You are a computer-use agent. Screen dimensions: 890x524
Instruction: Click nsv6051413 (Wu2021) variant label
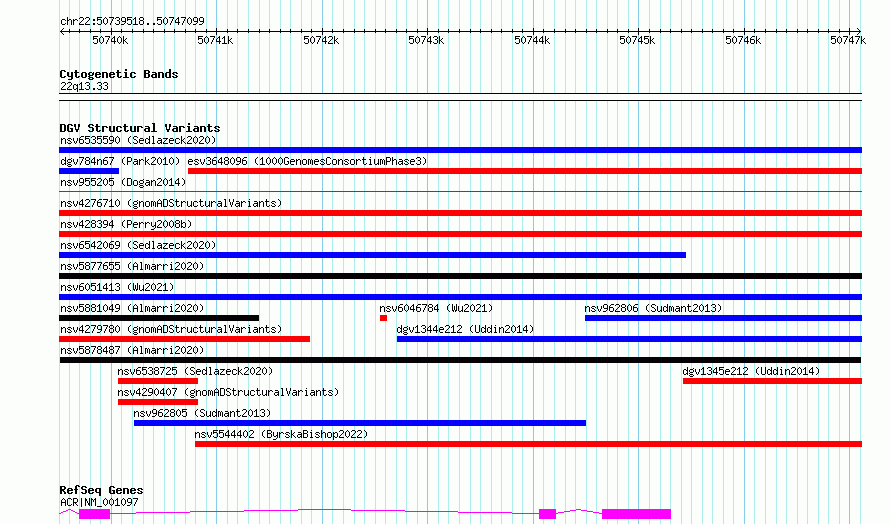[117, 287]
